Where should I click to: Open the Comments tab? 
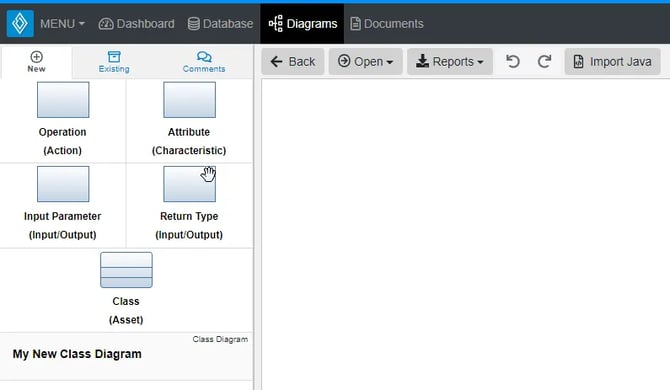pos(204,62)
